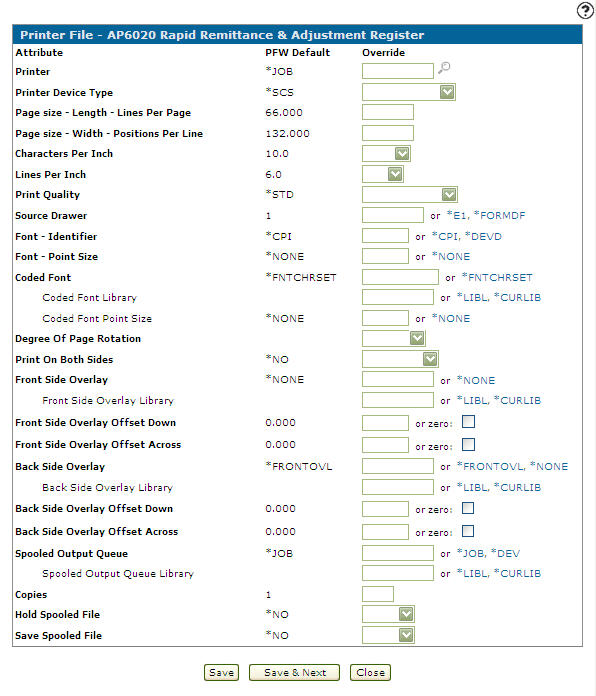Expand the Print On Both Sides dropdown
Image resolution: width=596 pixels, height=696 pixels.
tap(400, 359)
